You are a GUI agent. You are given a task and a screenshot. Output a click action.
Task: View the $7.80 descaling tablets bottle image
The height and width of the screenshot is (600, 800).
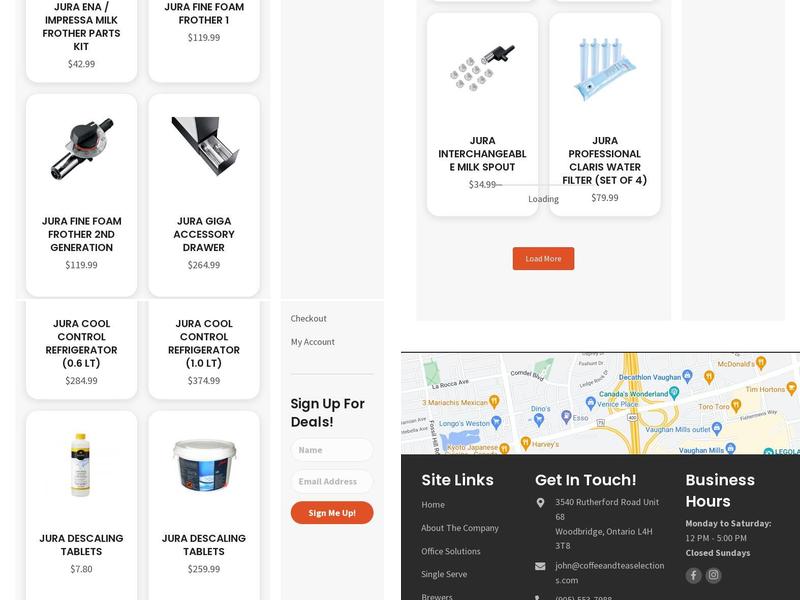81,465
